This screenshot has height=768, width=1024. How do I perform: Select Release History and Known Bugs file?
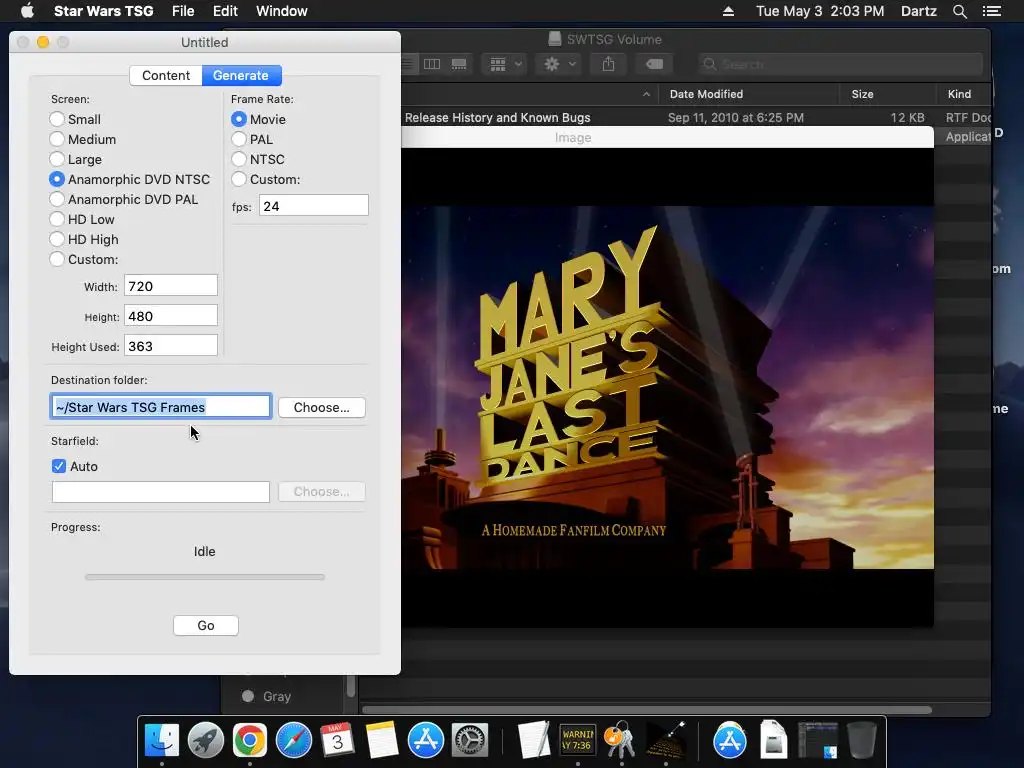click(x=498, y=118)
